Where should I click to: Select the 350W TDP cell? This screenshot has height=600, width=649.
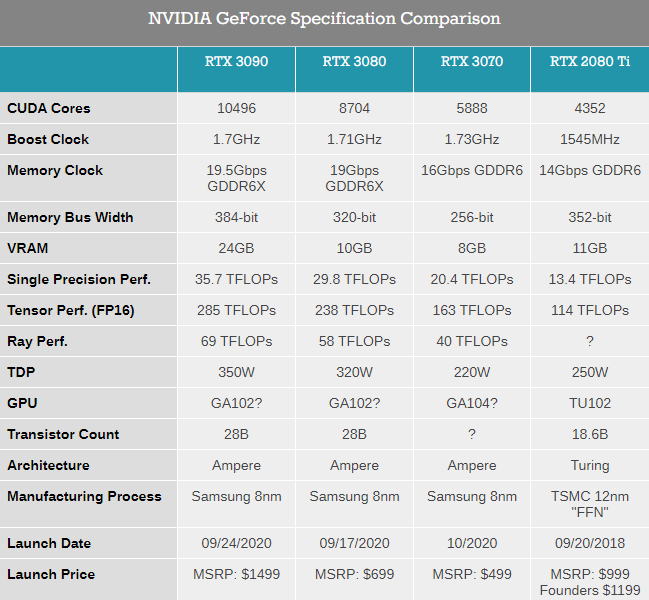pyautogui.click(x=236, y=372)
